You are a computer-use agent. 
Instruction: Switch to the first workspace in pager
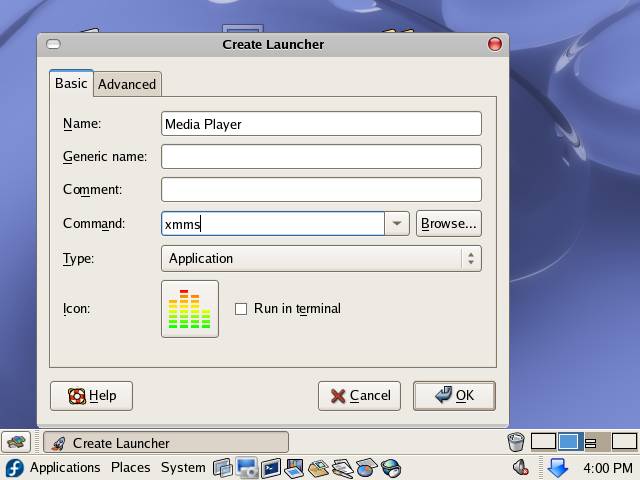tap(543, 441)
